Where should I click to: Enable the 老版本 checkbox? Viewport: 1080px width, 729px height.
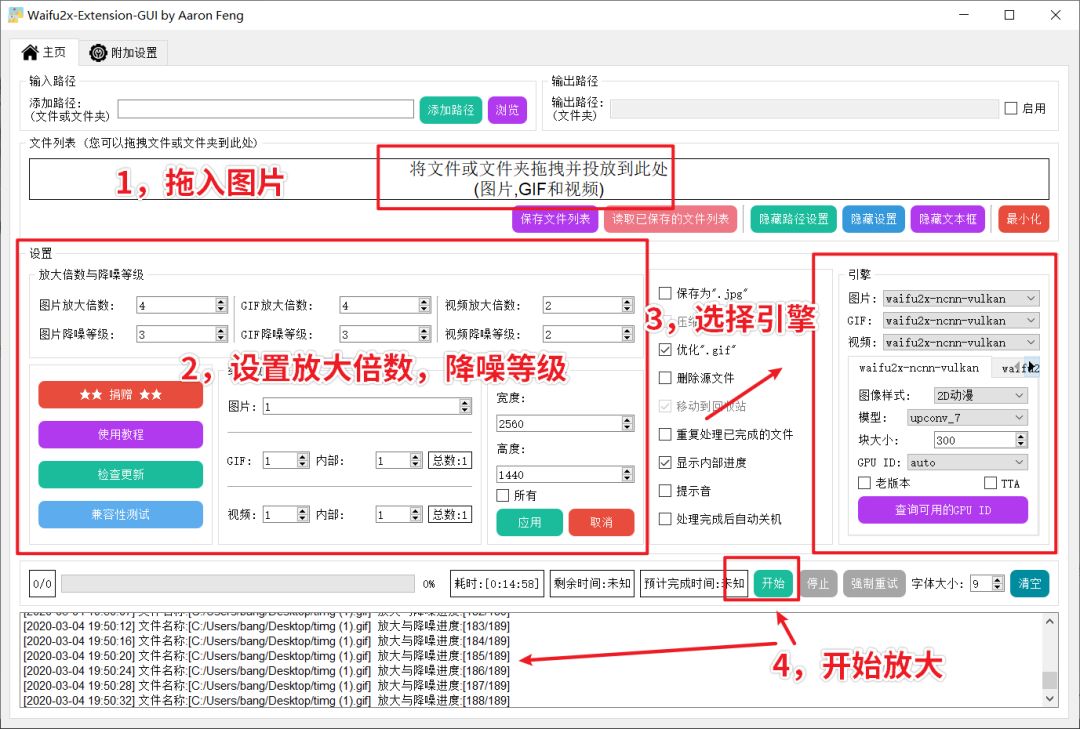pos(864,483)
